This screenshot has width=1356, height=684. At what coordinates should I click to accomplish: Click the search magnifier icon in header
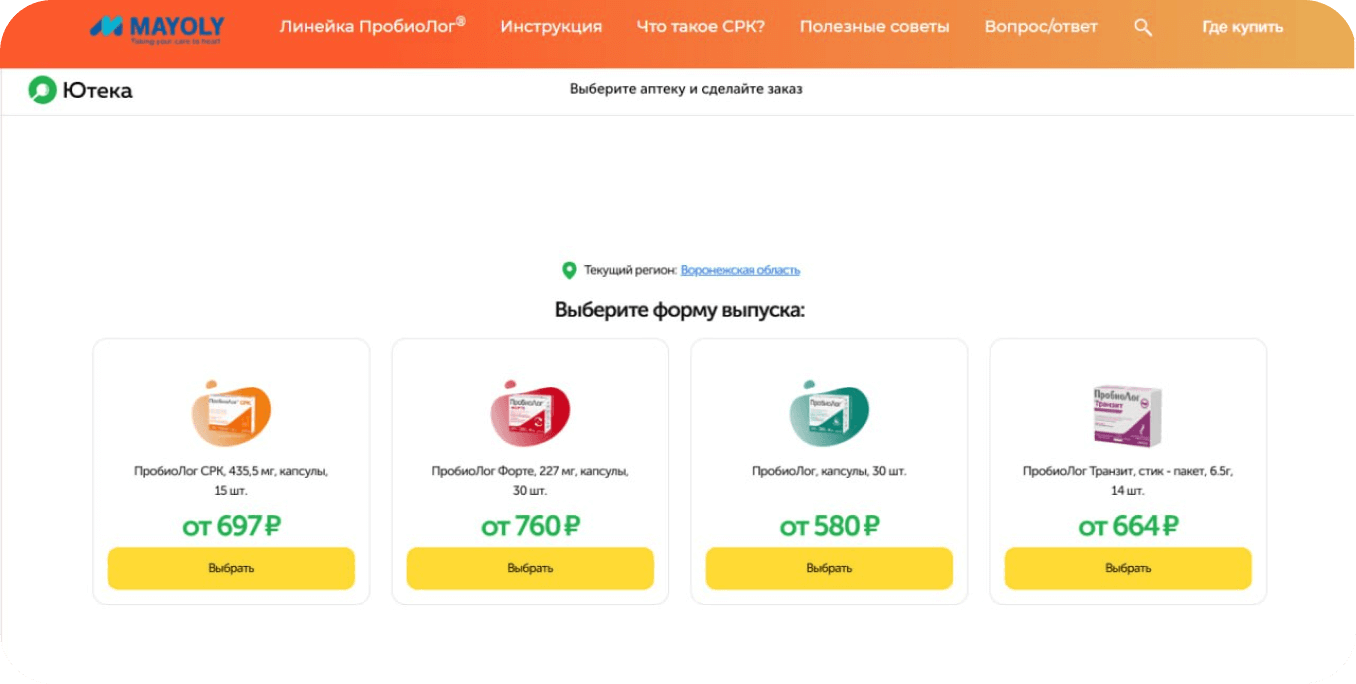tap(1143, 28)
